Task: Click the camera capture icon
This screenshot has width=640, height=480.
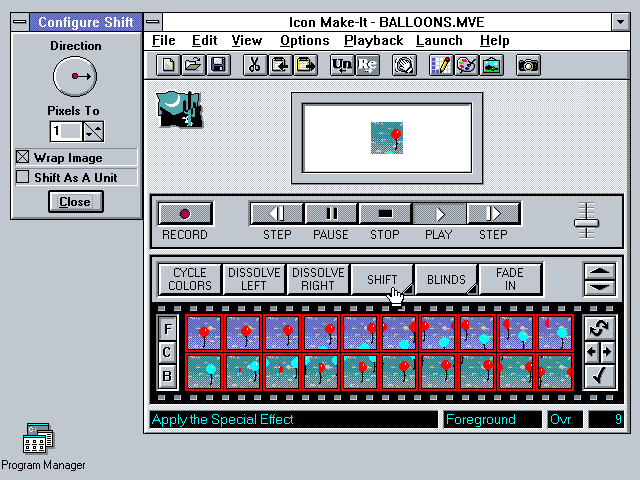Action: coord(528,65)
